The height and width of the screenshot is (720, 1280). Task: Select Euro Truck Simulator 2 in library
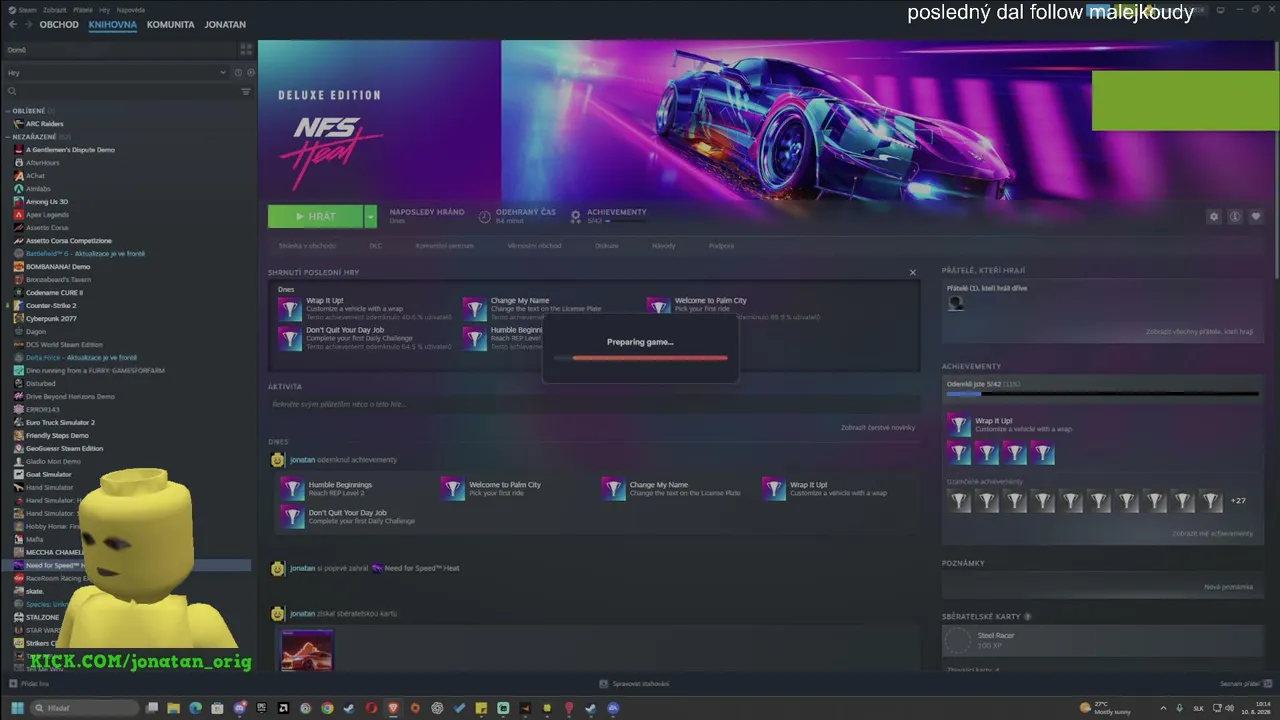point(60,423)
